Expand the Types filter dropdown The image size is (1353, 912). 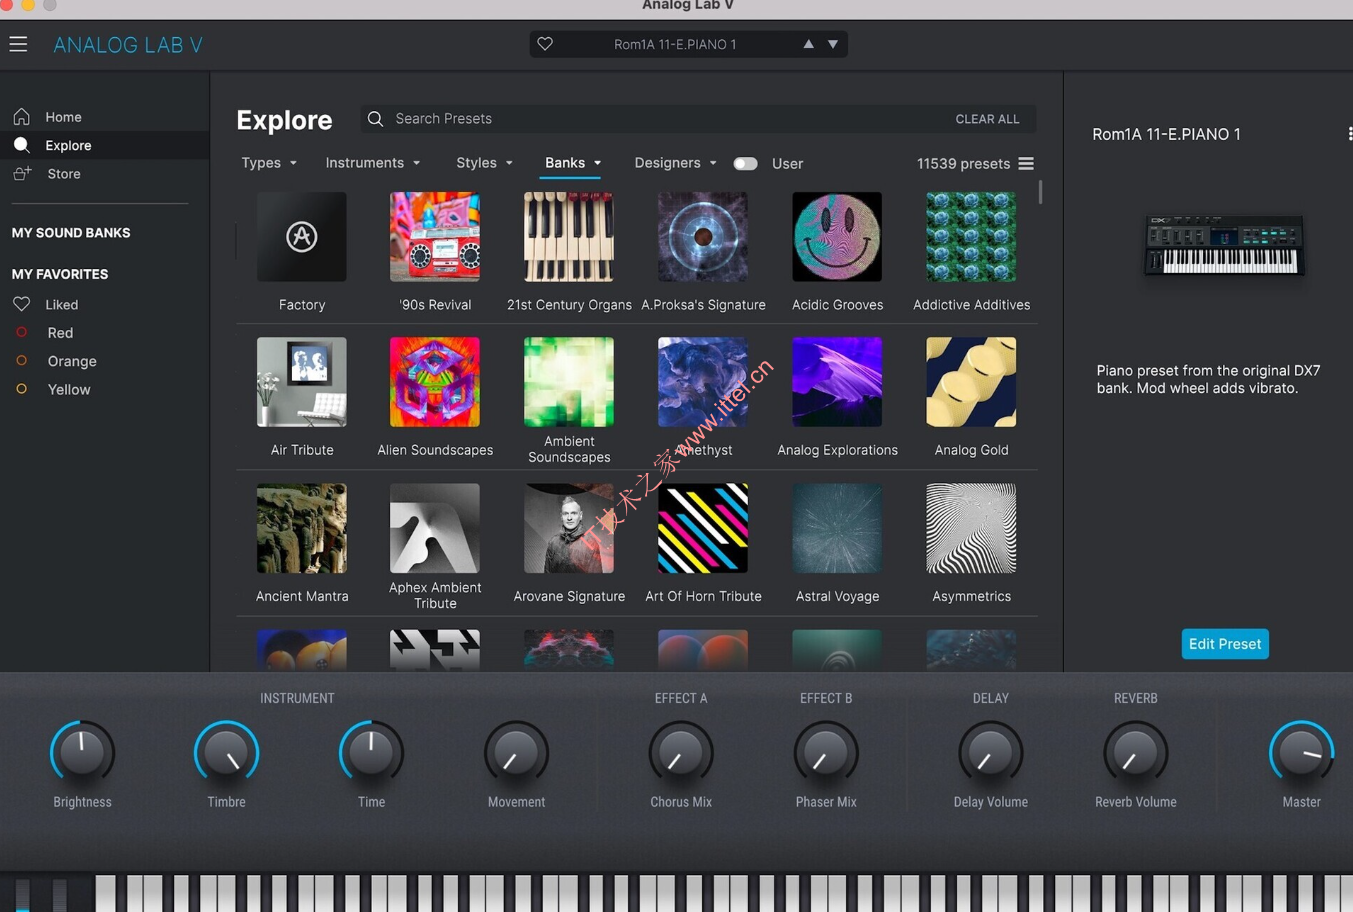[x=268, y=163]
